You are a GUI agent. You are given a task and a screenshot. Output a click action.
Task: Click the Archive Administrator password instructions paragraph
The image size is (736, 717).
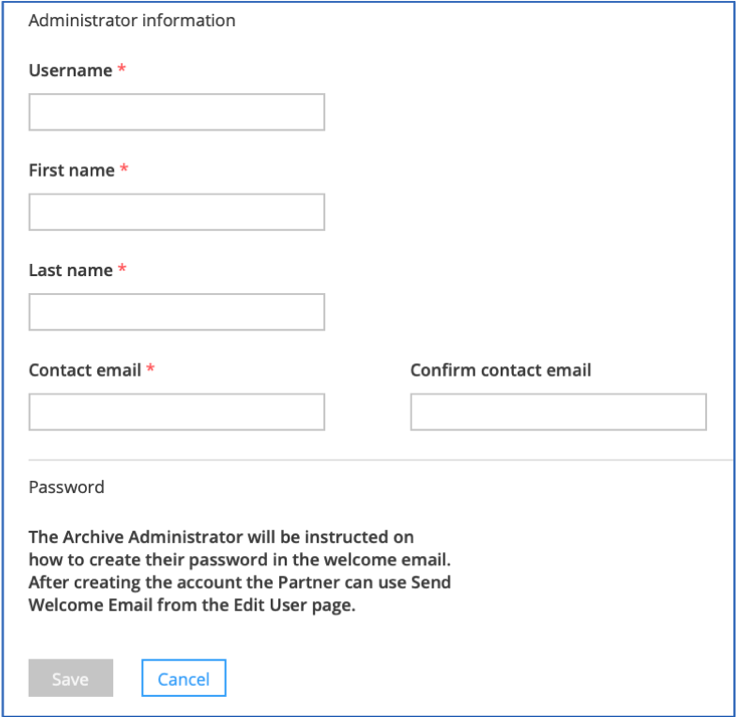click(x=239, y=571)
